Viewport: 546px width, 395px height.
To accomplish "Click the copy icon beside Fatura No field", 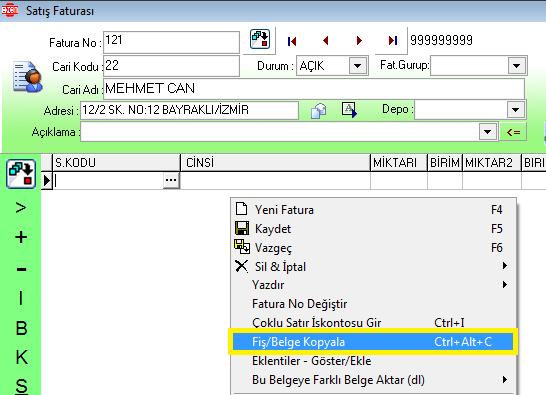I will coord(260,39).
